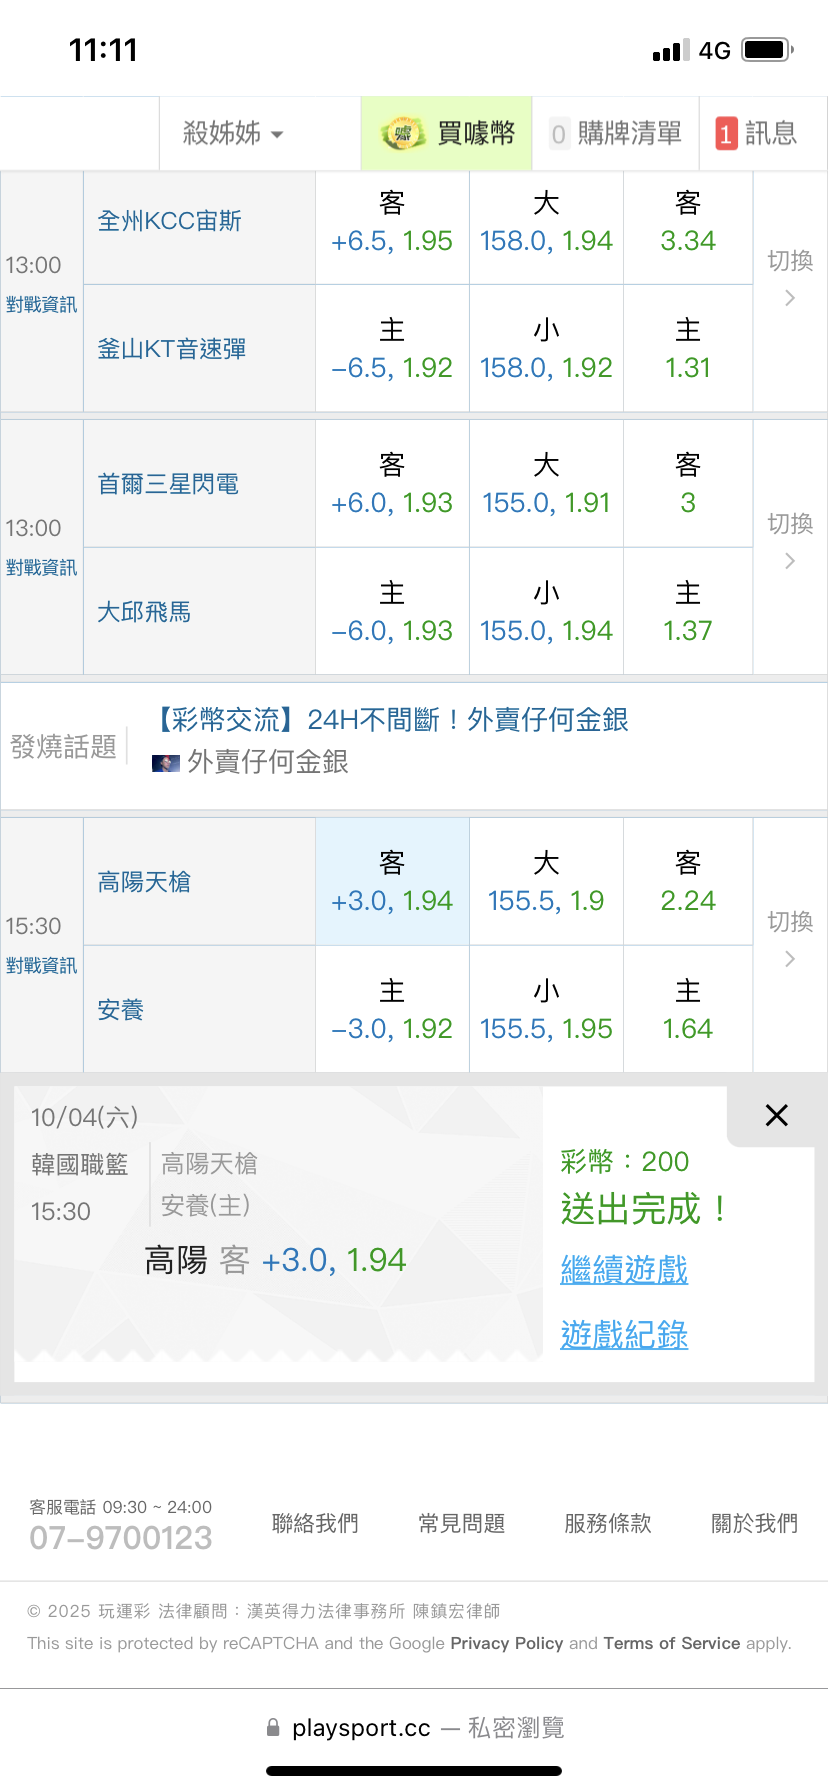Tap the lock icon beside playsport.cc
This screenshot has height=1792, width=828.
pos(273,1728)
